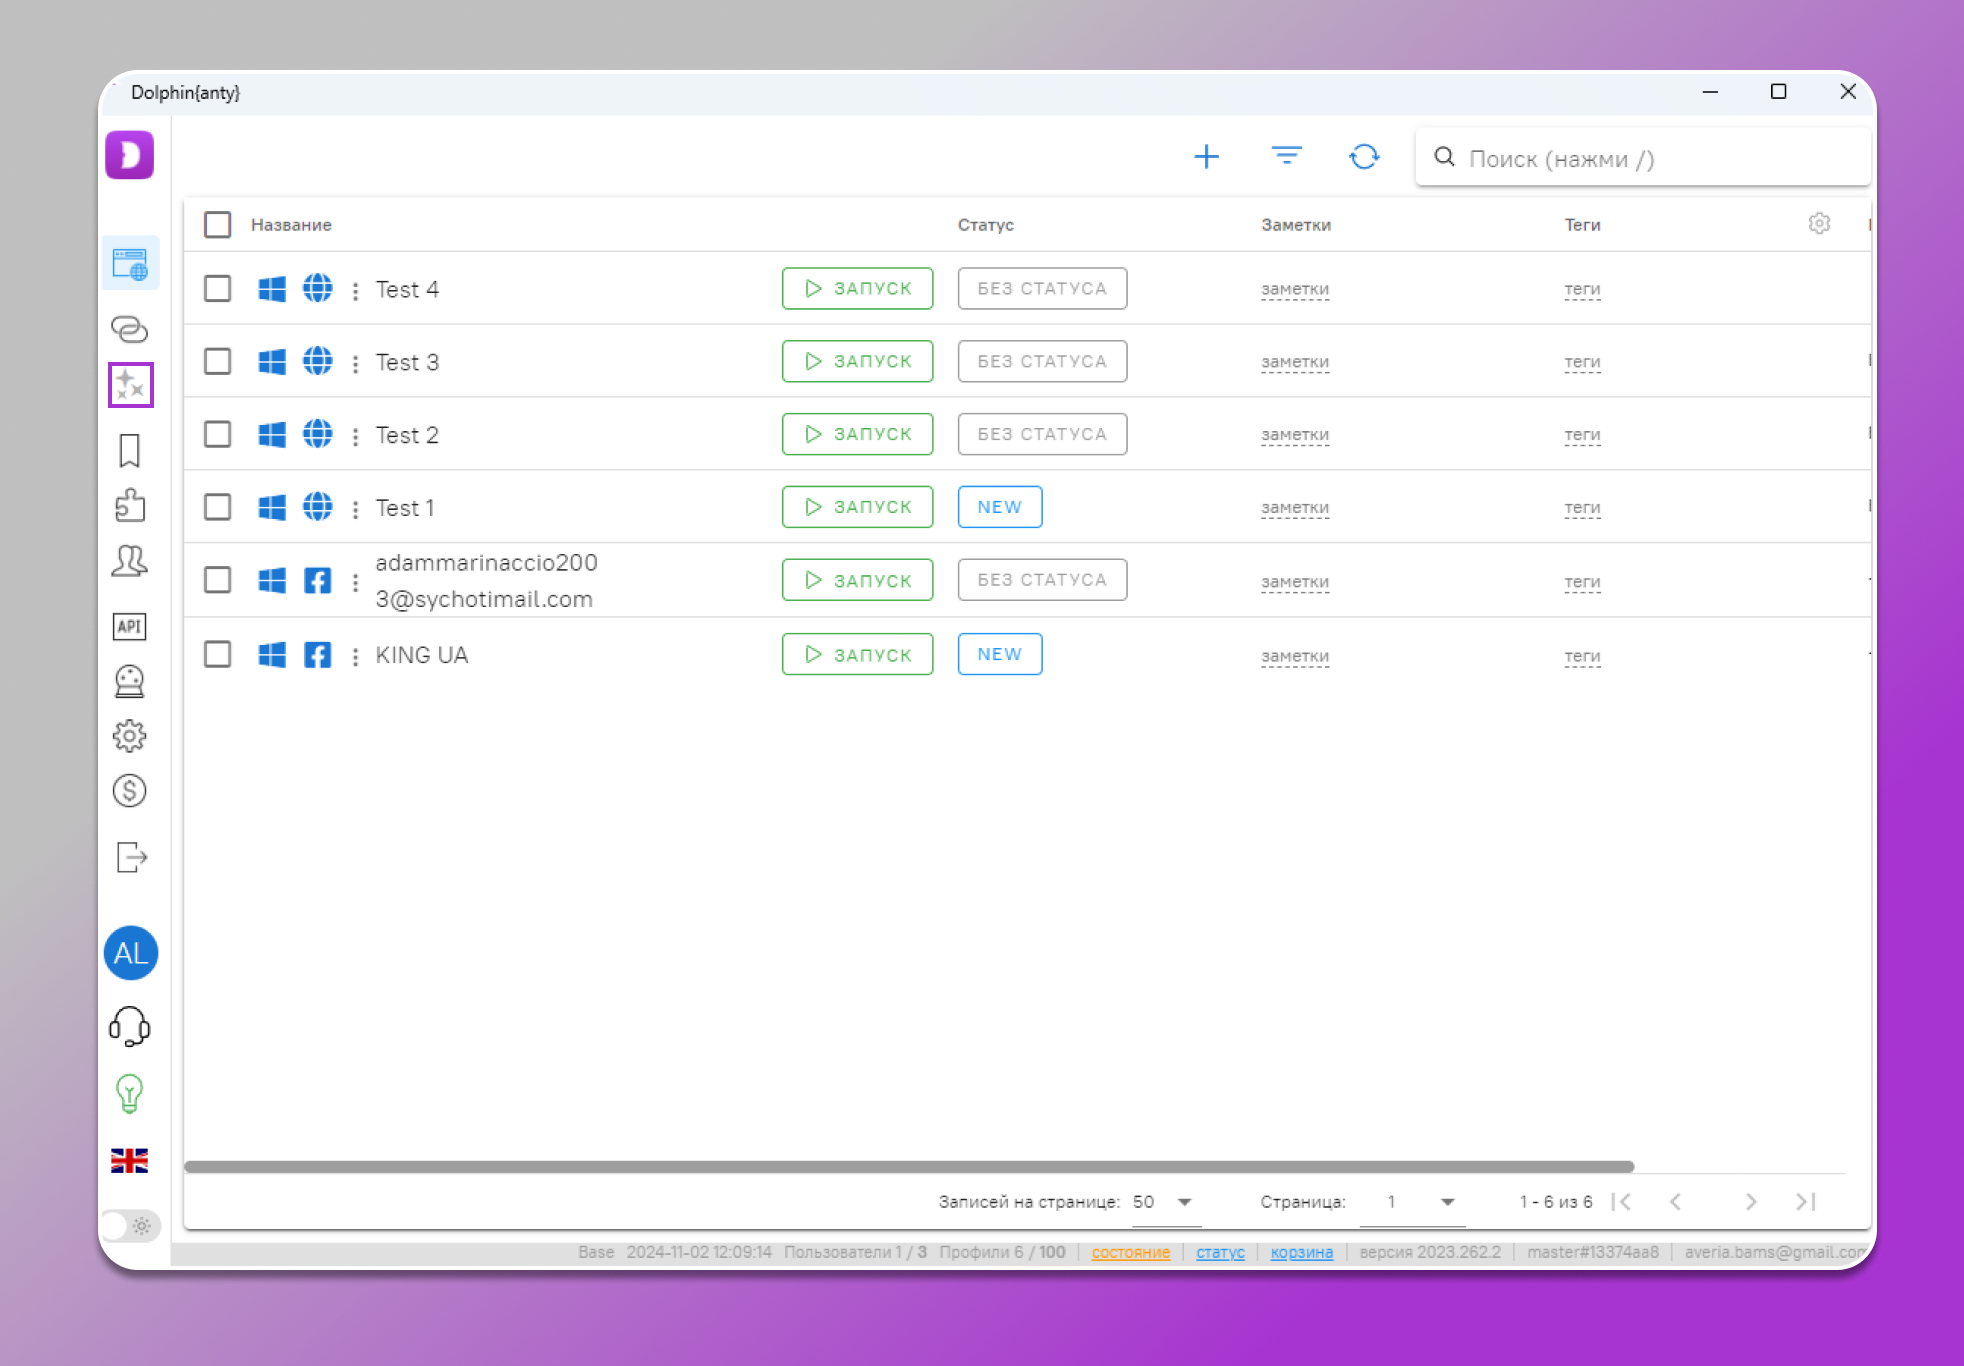
Task: Open the API section in sidebar
Action: (130, 626)
